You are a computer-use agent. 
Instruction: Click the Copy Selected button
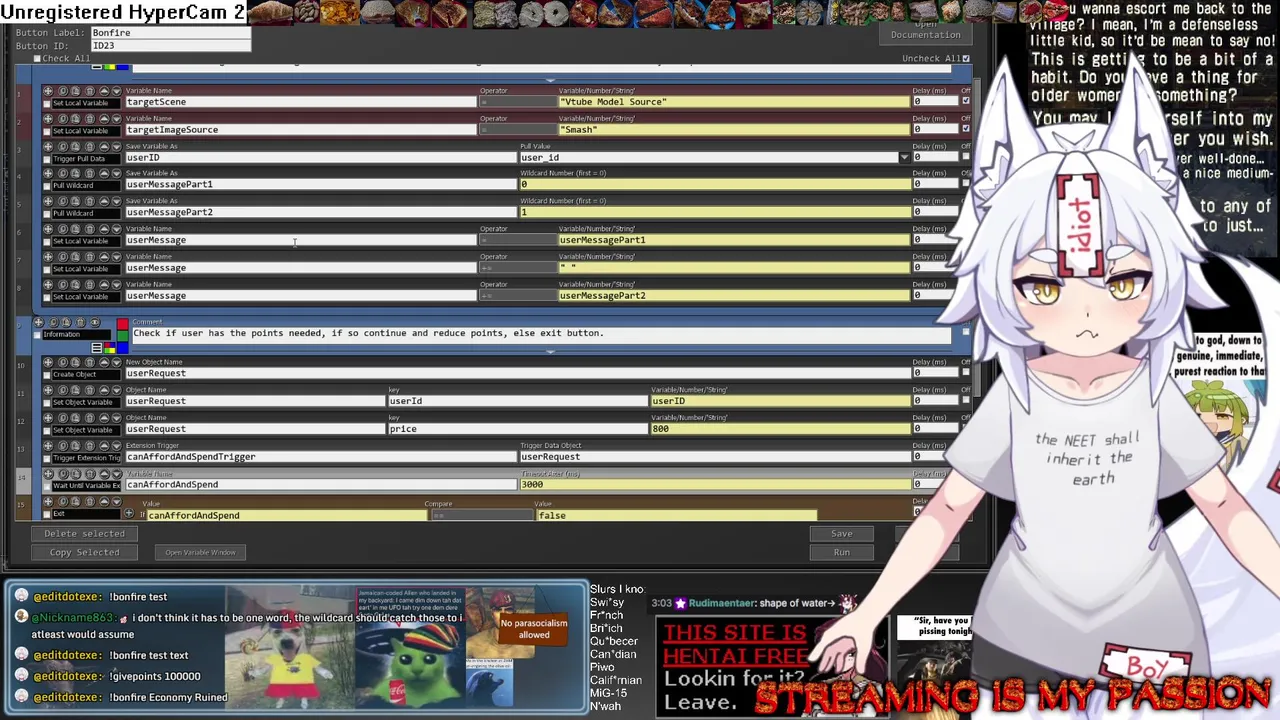click(84, 552)
